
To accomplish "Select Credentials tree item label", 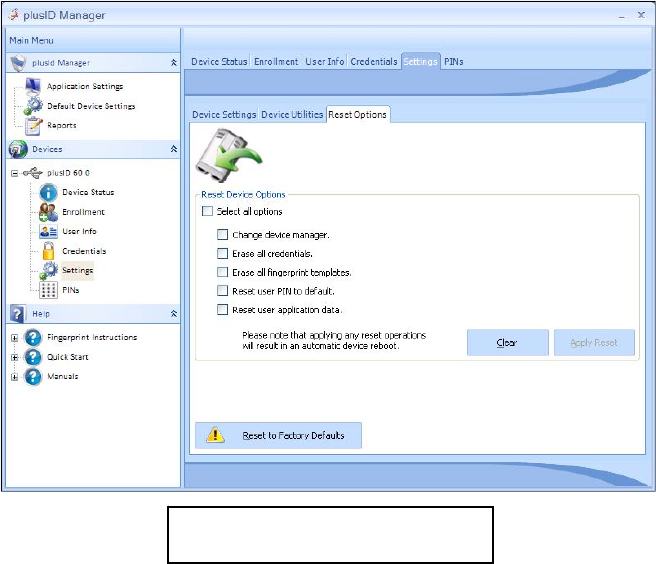I will (84, 251).
